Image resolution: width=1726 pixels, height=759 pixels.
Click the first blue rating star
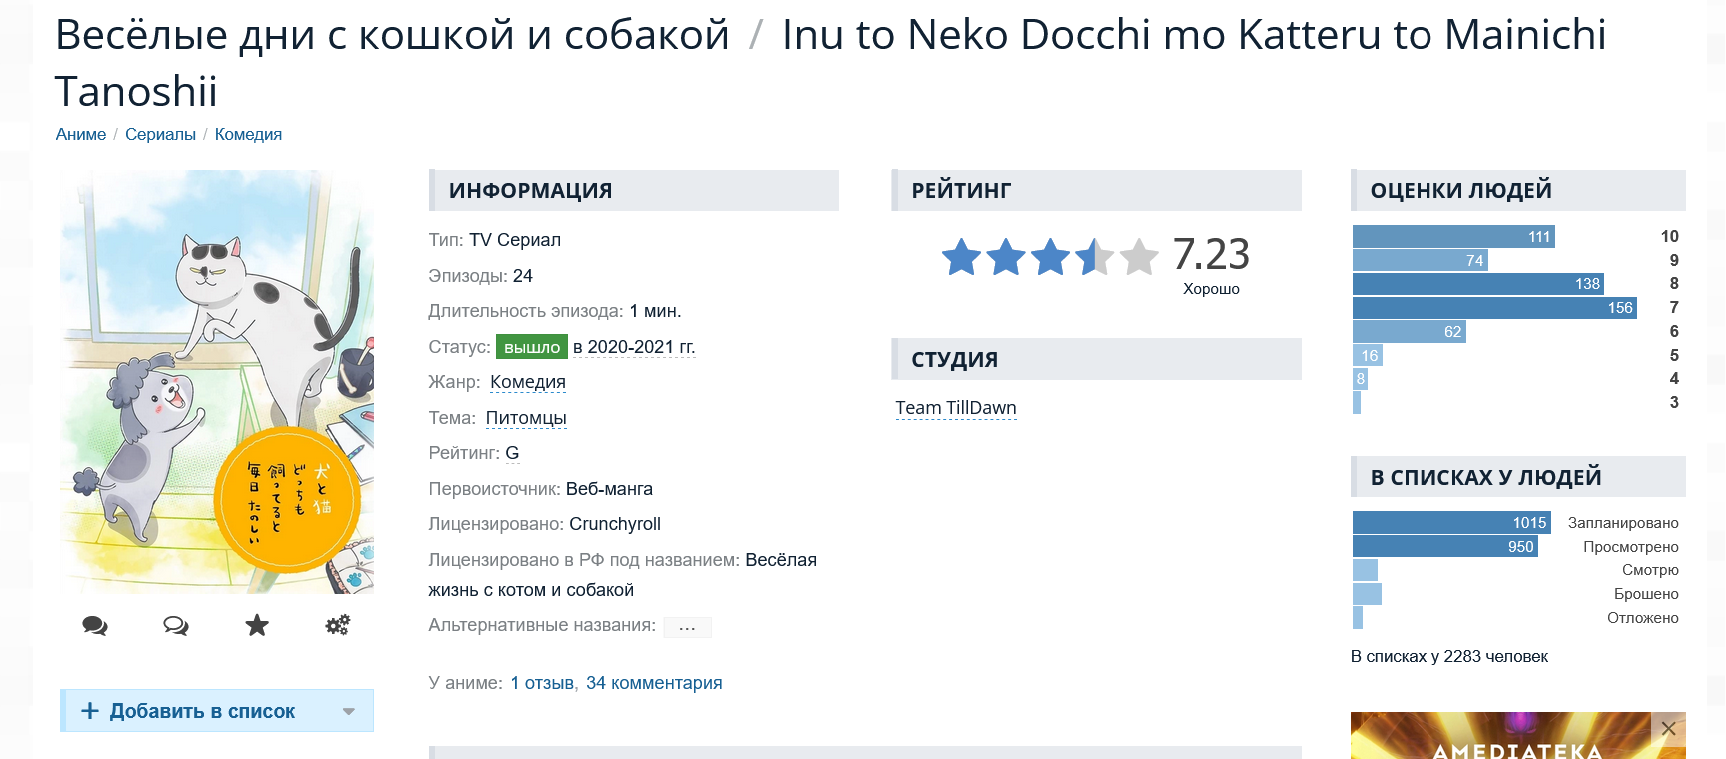click(x=961, y=257)
